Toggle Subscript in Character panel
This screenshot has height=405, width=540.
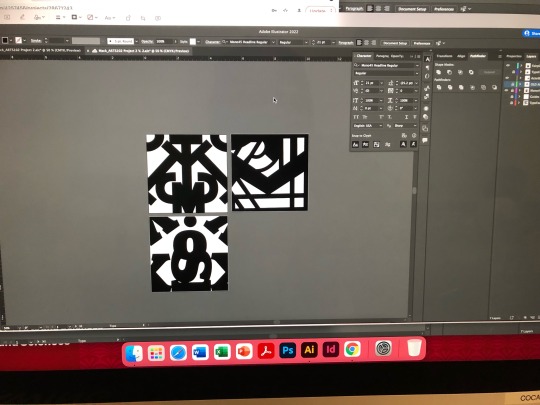tap(390, 117)
